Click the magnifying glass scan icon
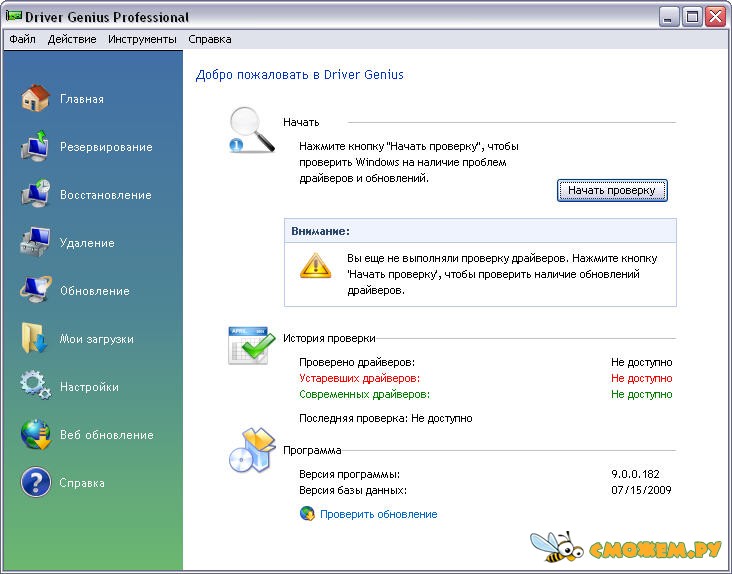The height and width of the screenshot is (574, 732). pyautogui.click(x=252, y=130)
